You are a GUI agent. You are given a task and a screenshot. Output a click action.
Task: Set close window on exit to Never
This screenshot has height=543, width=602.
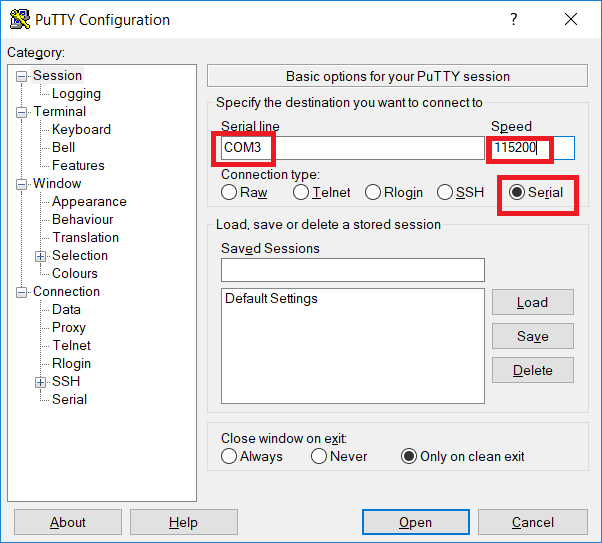pyautogui.click(x=339, y=456)
